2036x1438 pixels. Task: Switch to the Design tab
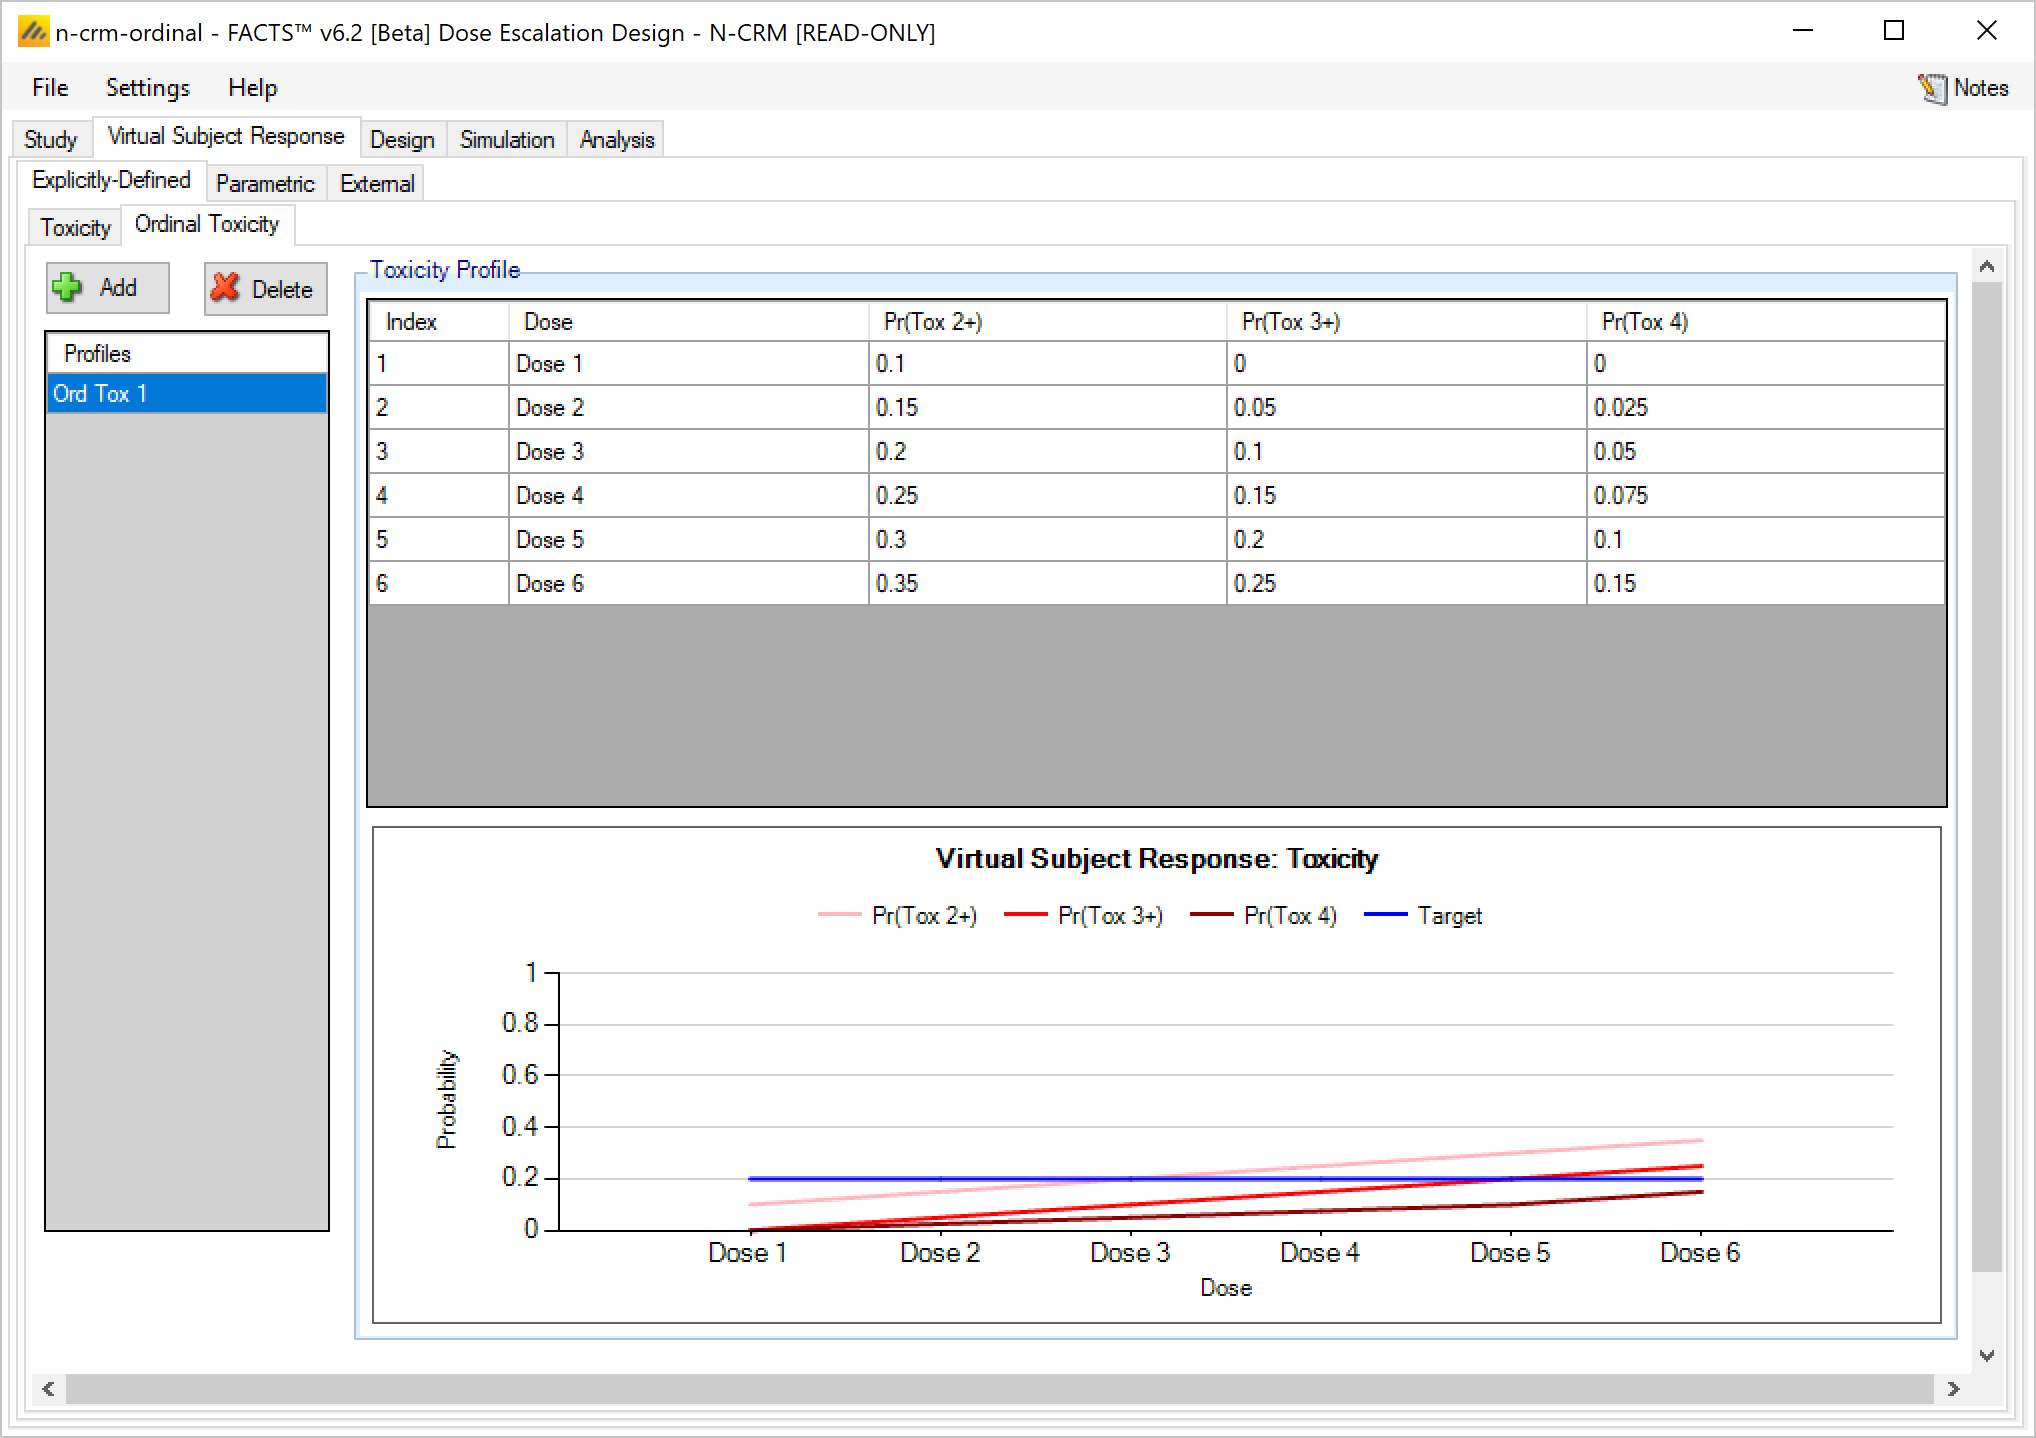[402, 140]
